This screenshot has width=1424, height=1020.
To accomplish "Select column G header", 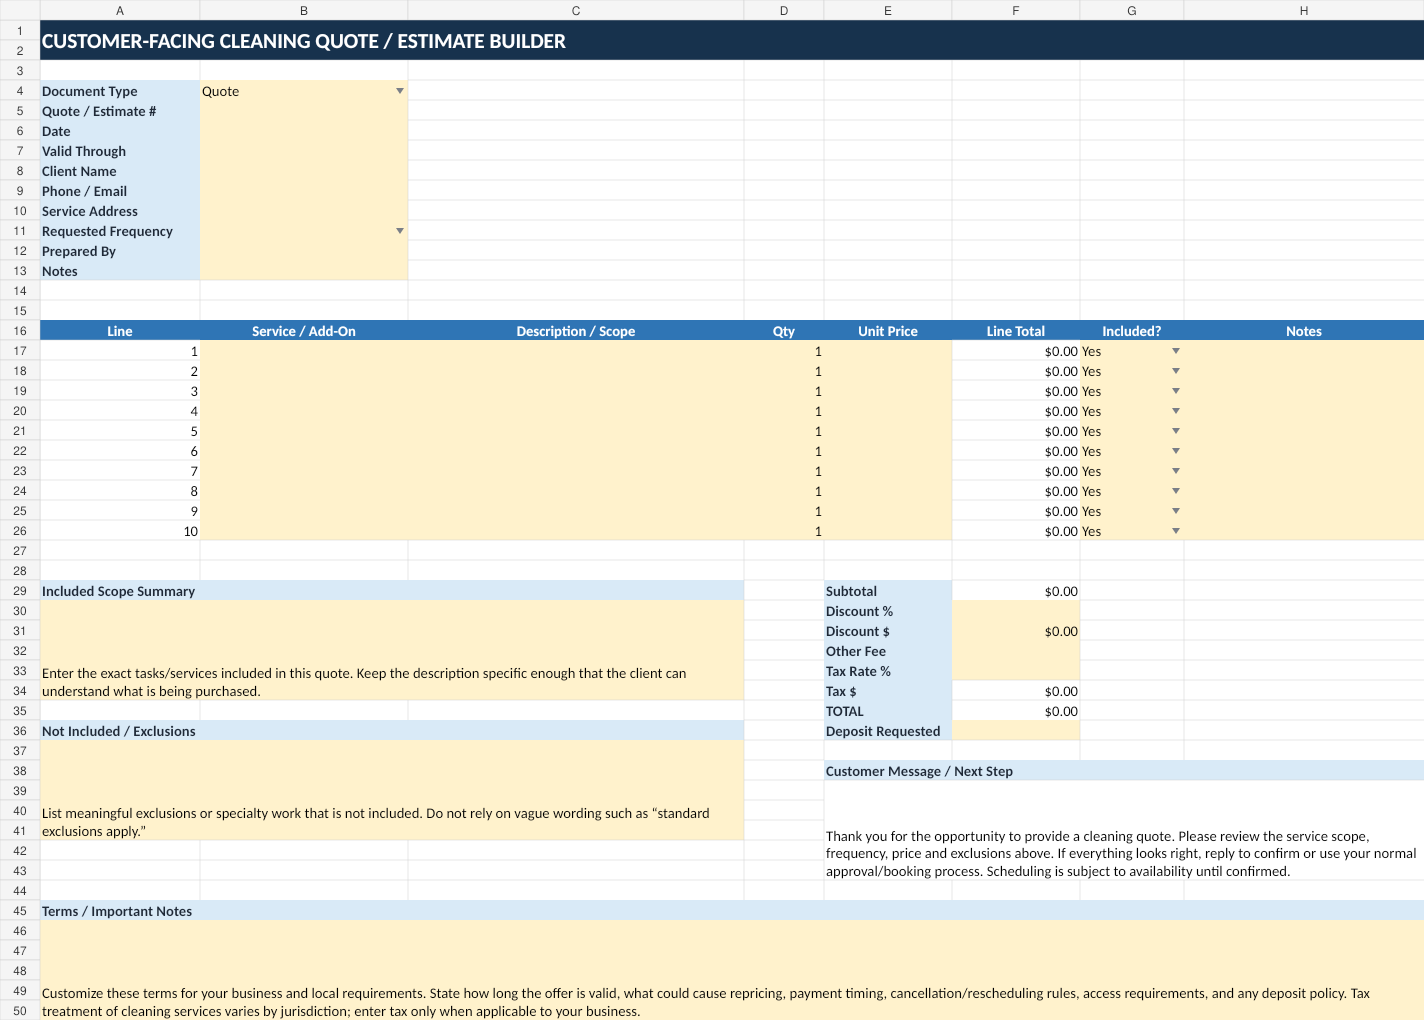I will [1132, 10].
